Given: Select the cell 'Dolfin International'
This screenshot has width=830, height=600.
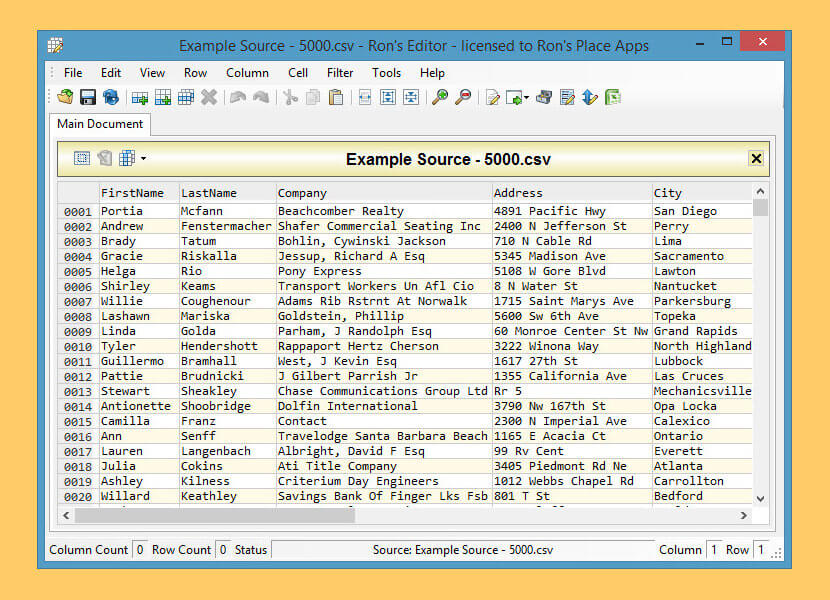Looking at the screenshot, I should pos(384,406).
